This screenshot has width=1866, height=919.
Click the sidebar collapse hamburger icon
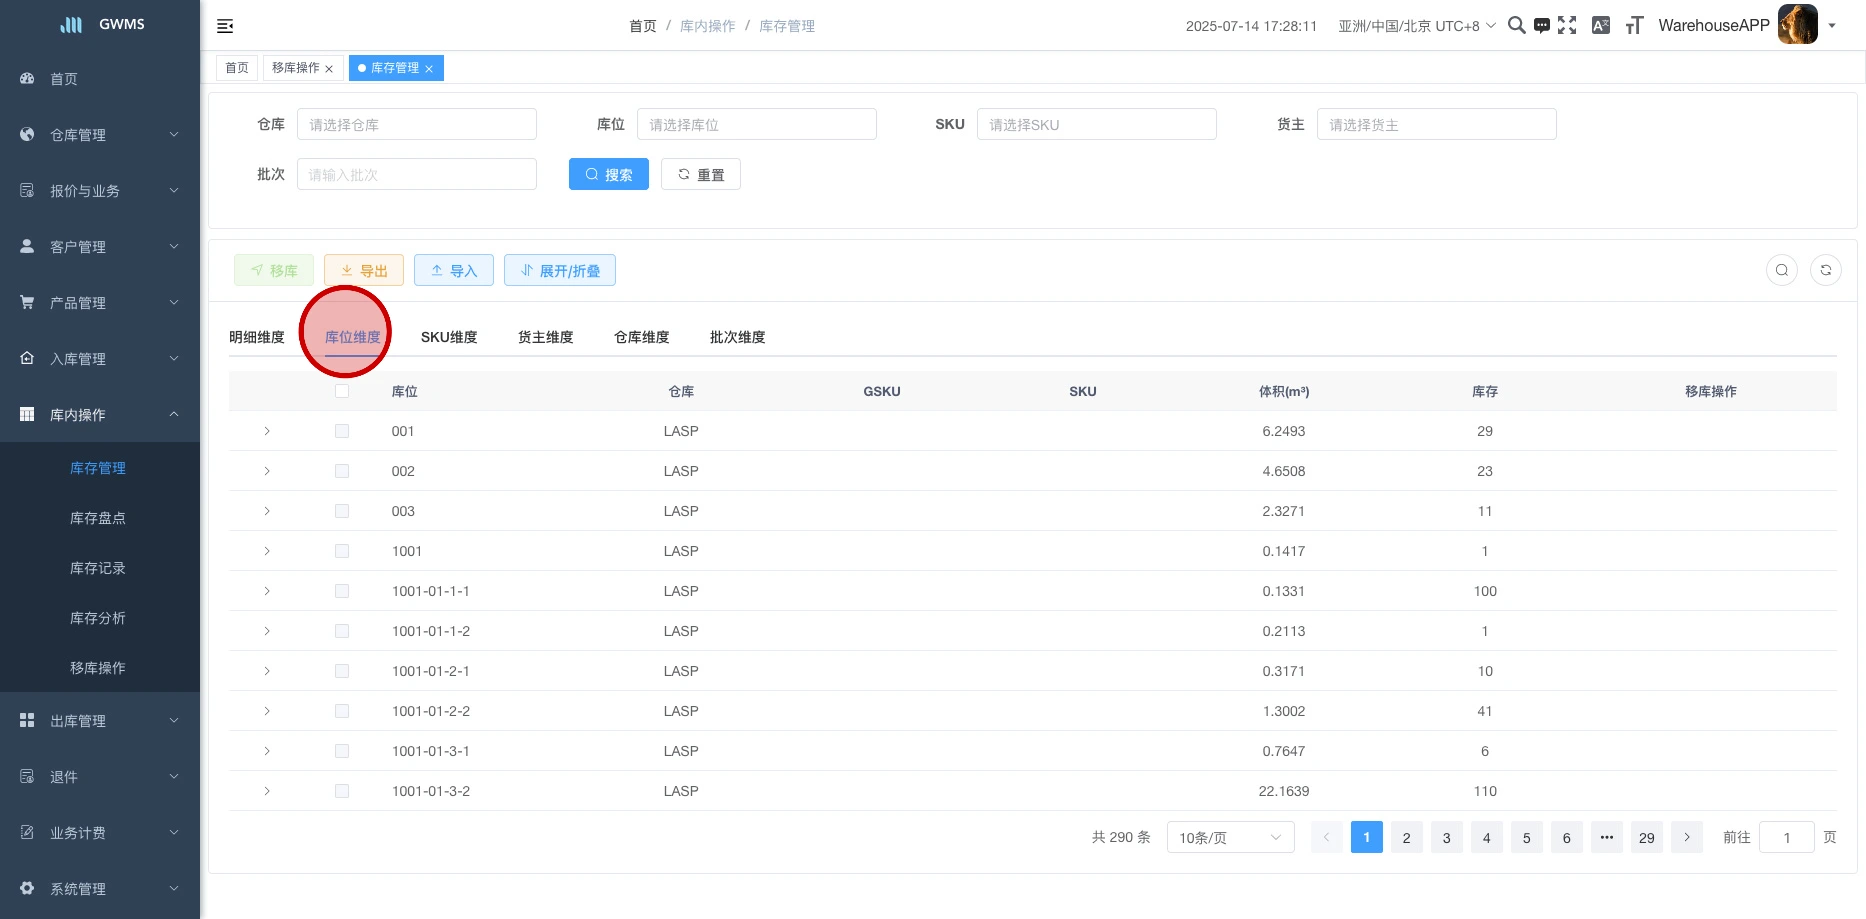point(225,26)
